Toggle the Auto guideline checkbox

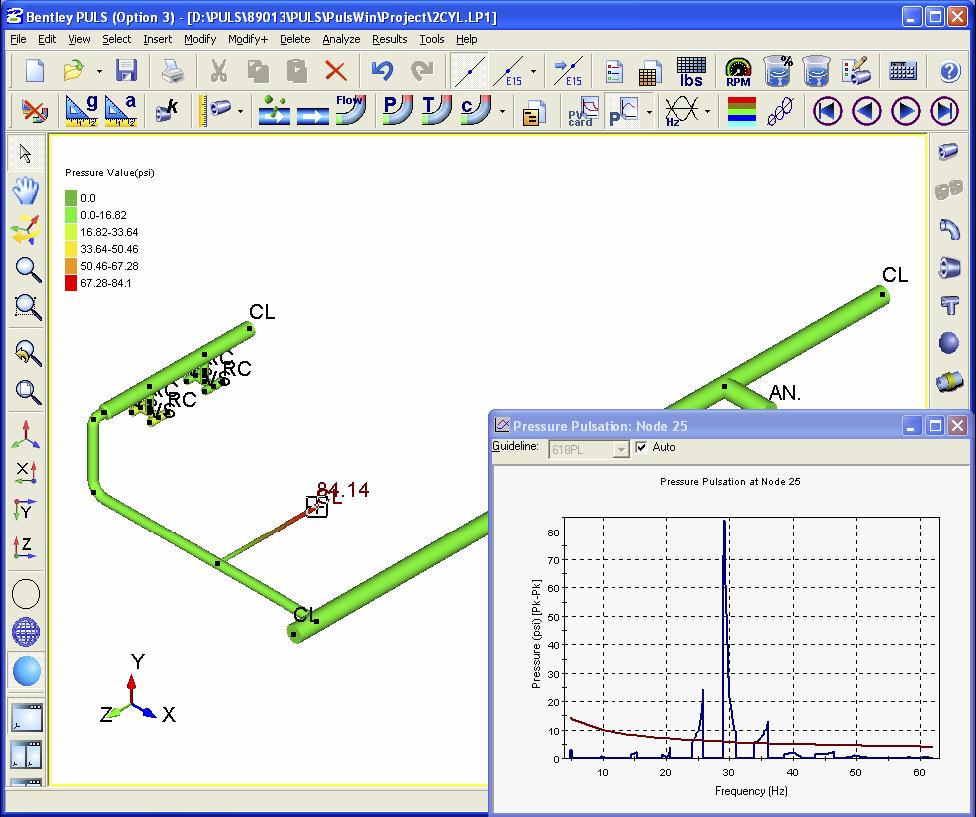[x=641, y=447]
